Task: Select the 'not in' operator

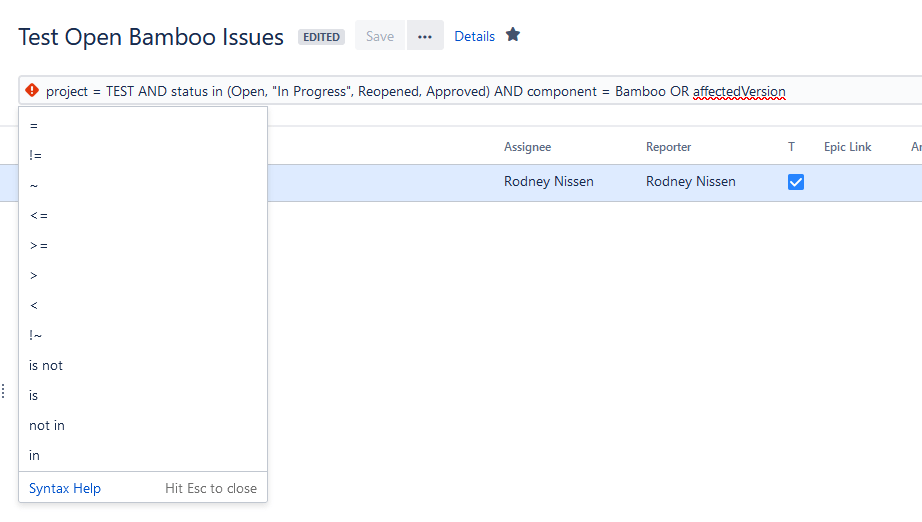Action: (47, 426)
